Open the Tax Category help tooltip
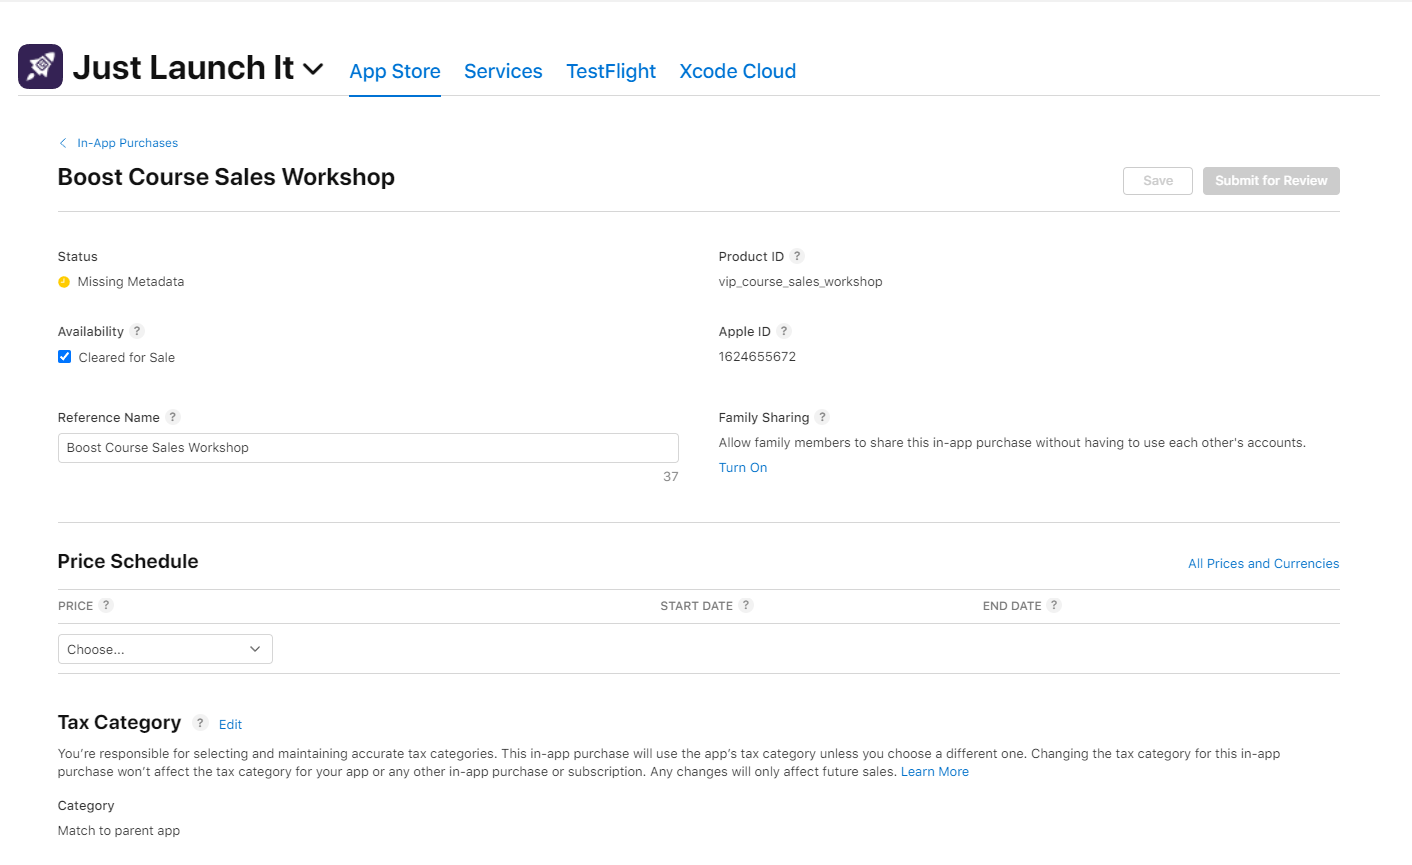Viewport: 1412px width, 865px height. pos(199,723)
